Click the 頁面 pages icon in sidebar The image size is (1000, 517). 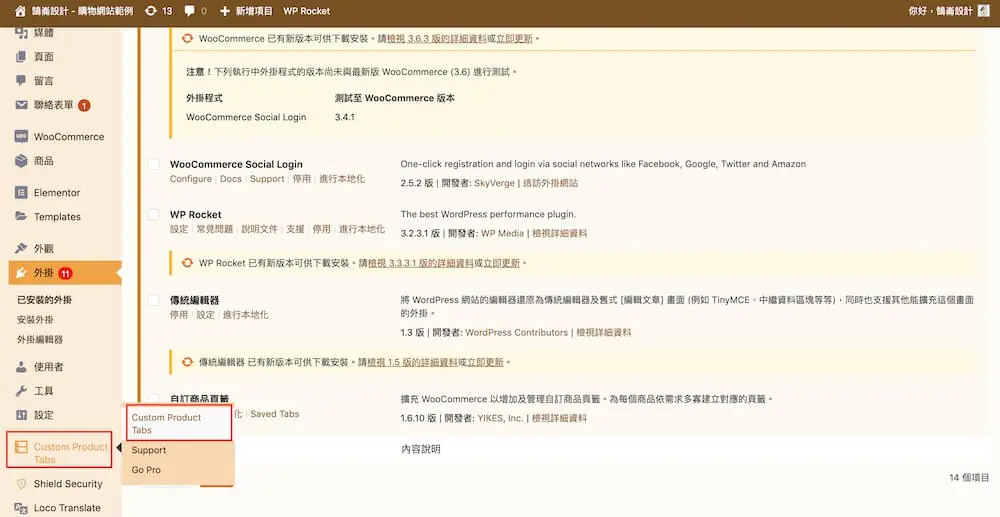pos(21,57)
